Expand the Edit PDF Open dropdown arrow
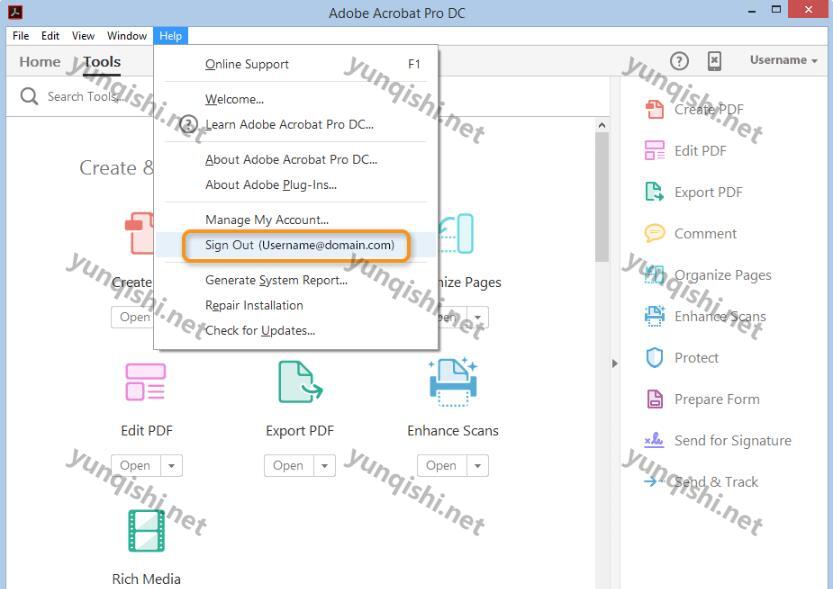Screen dimensions: 833x589 click(x=172, y=466)
